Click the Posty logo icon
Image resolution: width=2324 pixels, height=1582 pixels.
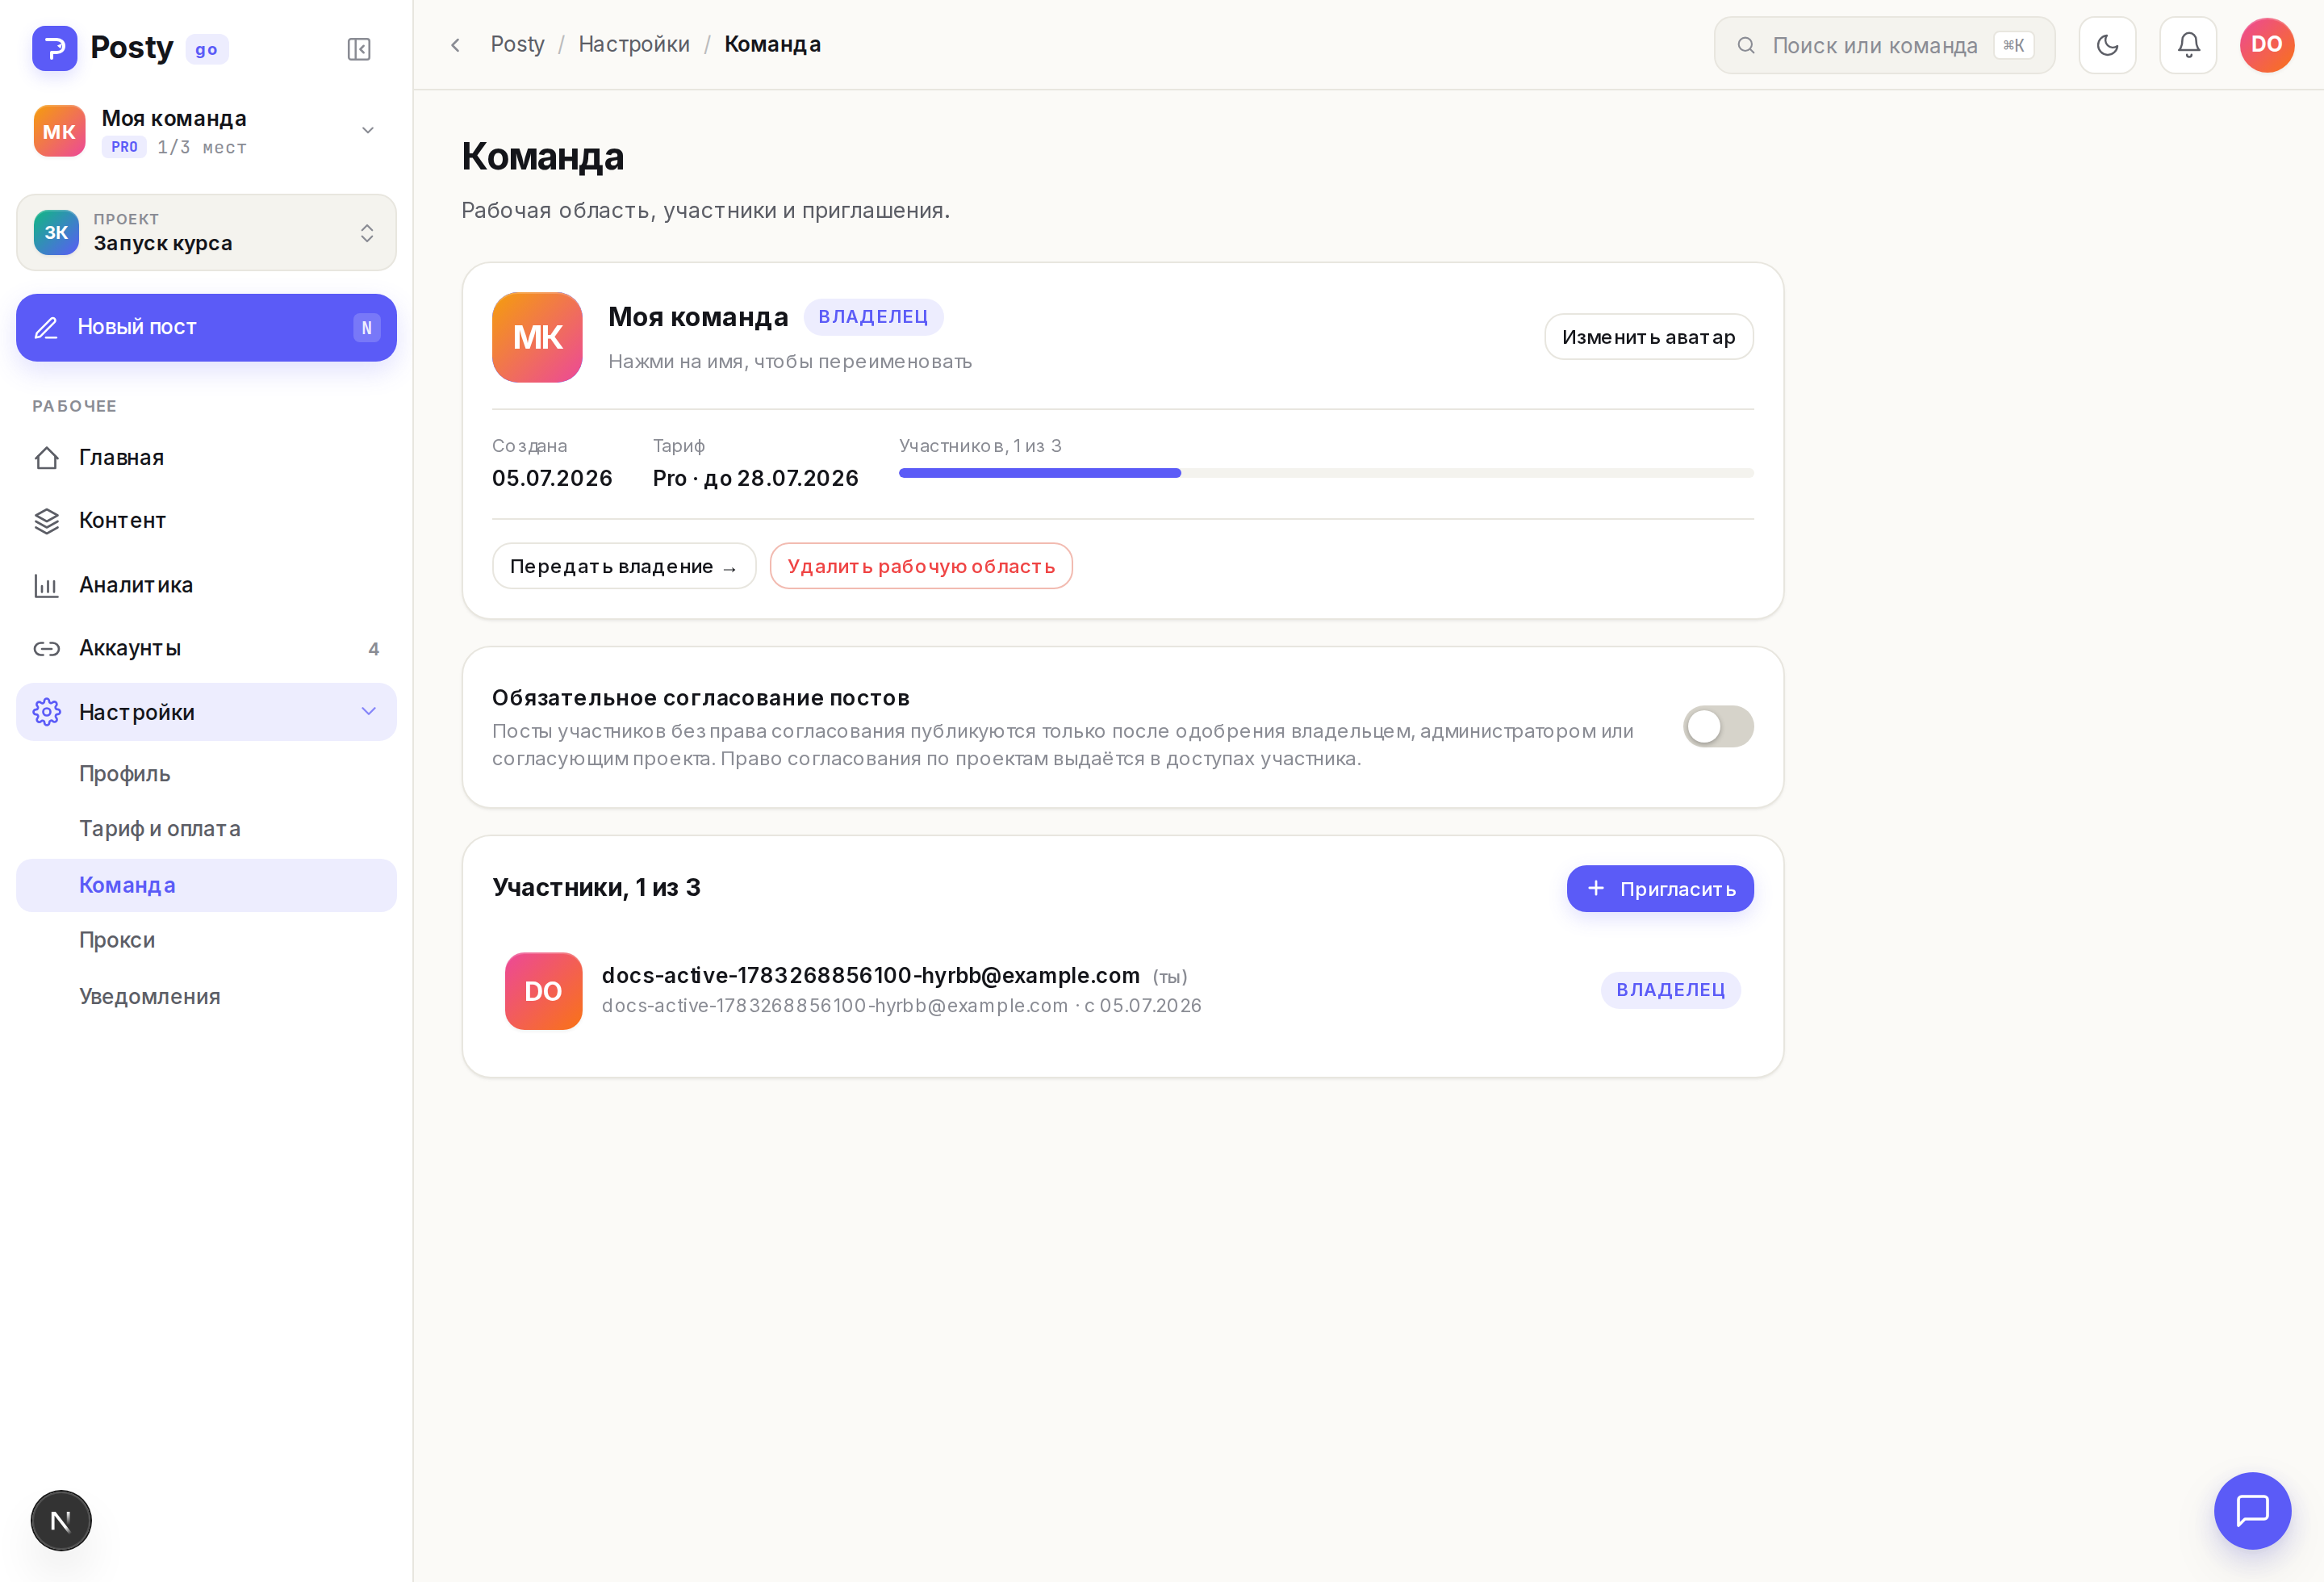pos(54,48)
